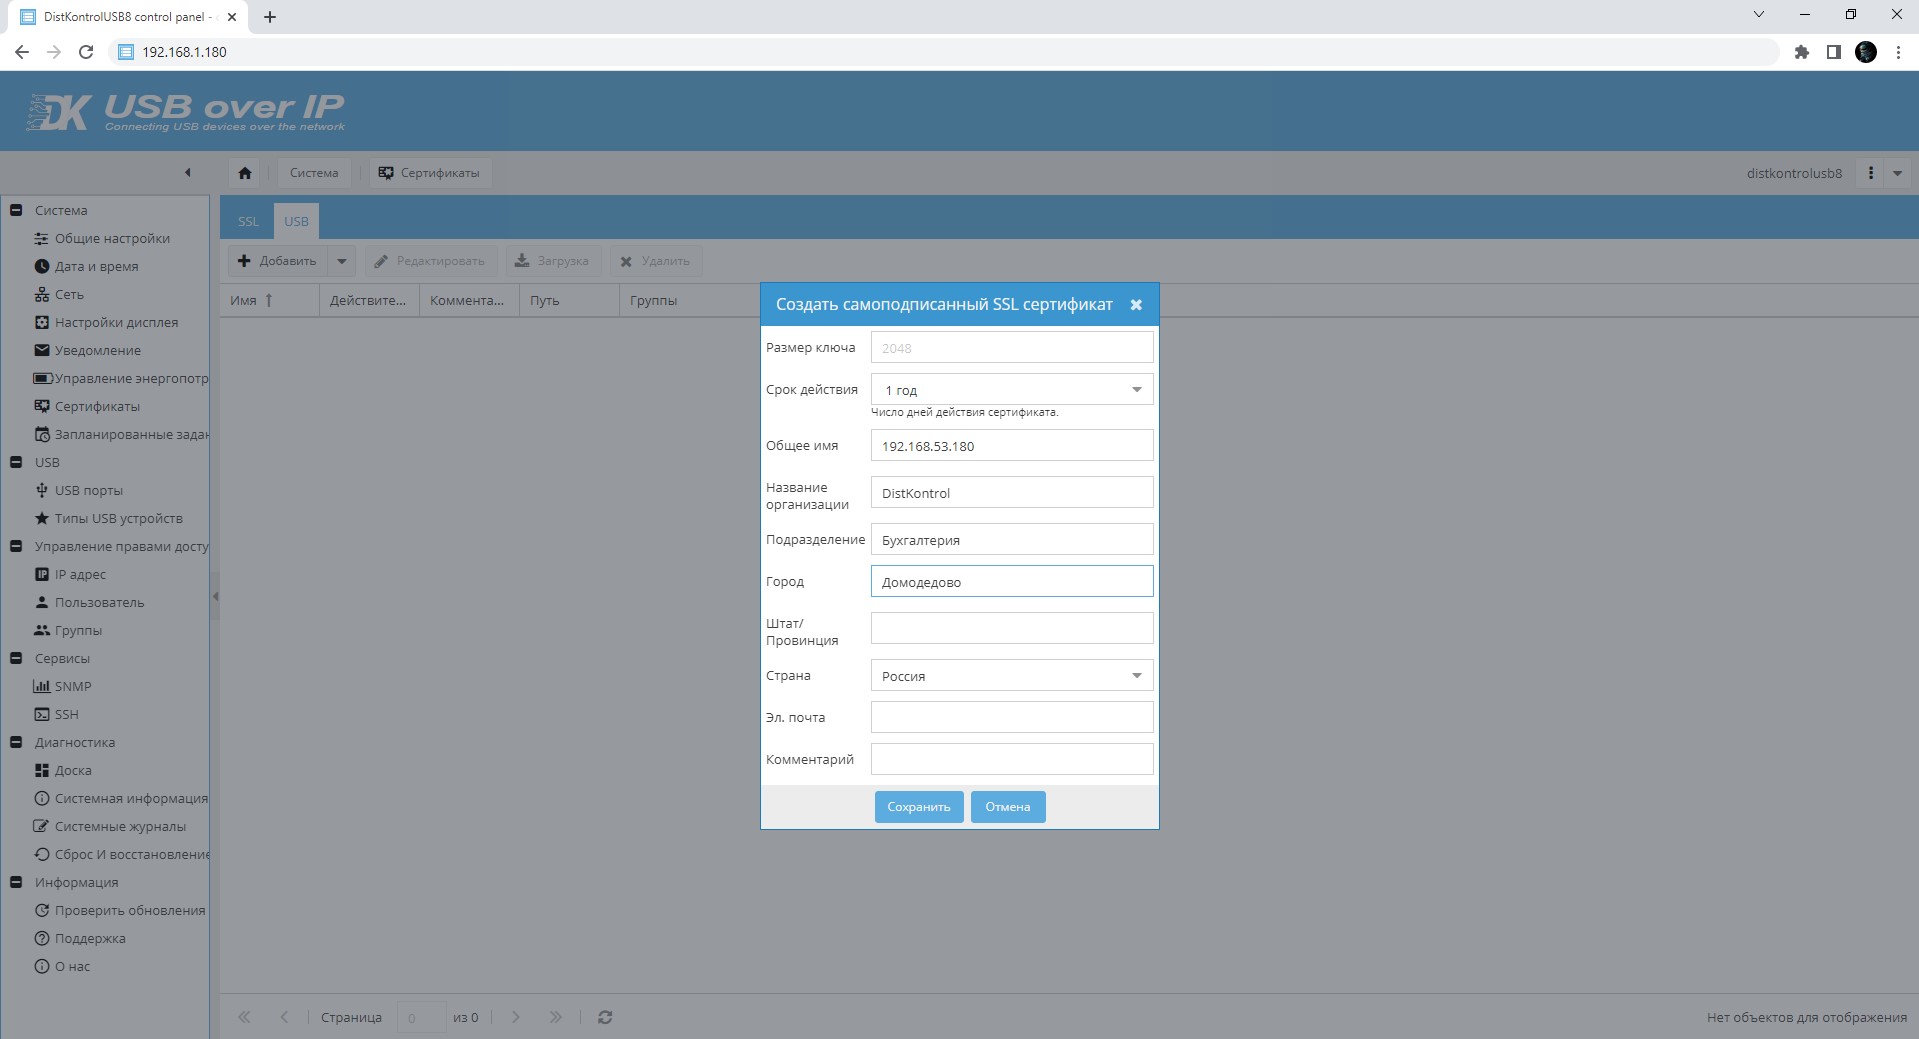Click Название организации input field
The width and height of the screenshot is (1919, 1039).
click(x=1012, y=493)
